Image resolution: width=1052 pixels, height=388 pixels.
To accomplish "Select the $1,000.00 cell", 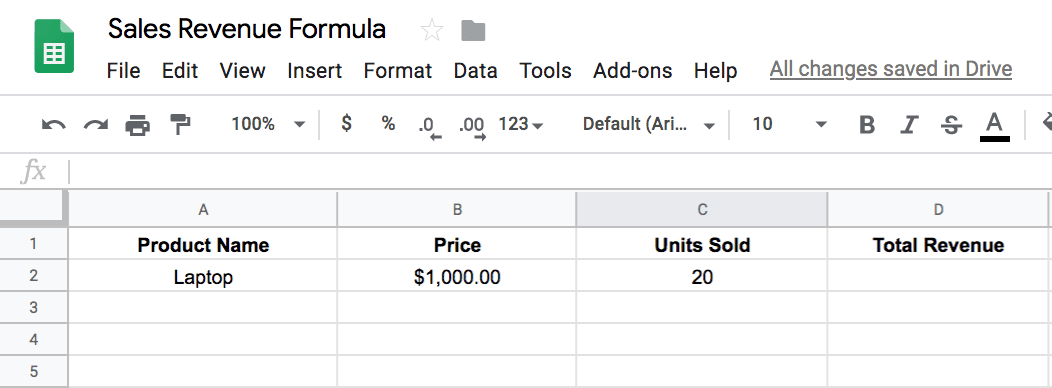I will tap(457, 276).
